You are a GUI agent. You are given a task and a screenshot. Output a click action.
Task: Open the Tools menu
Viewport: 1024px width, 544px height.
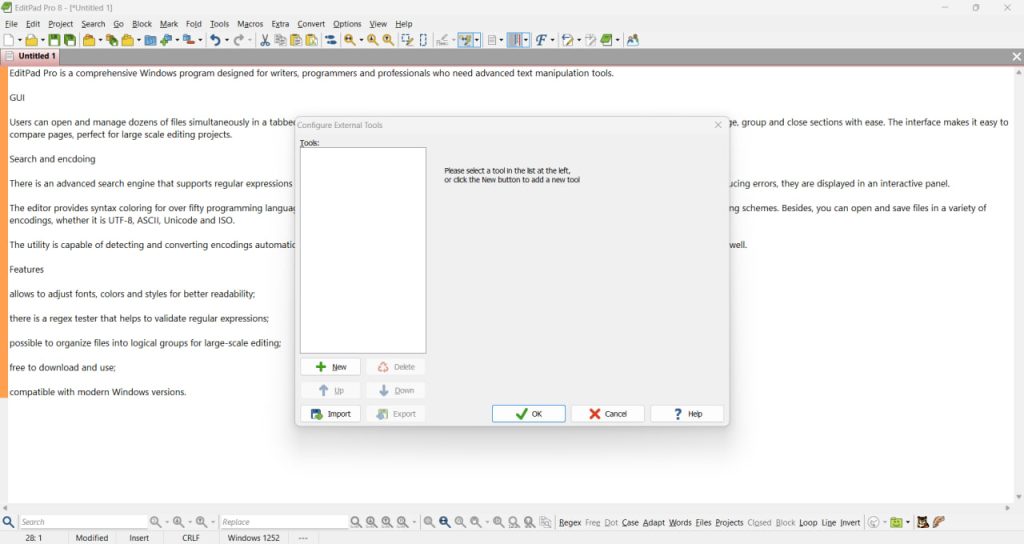pos(219,24)
